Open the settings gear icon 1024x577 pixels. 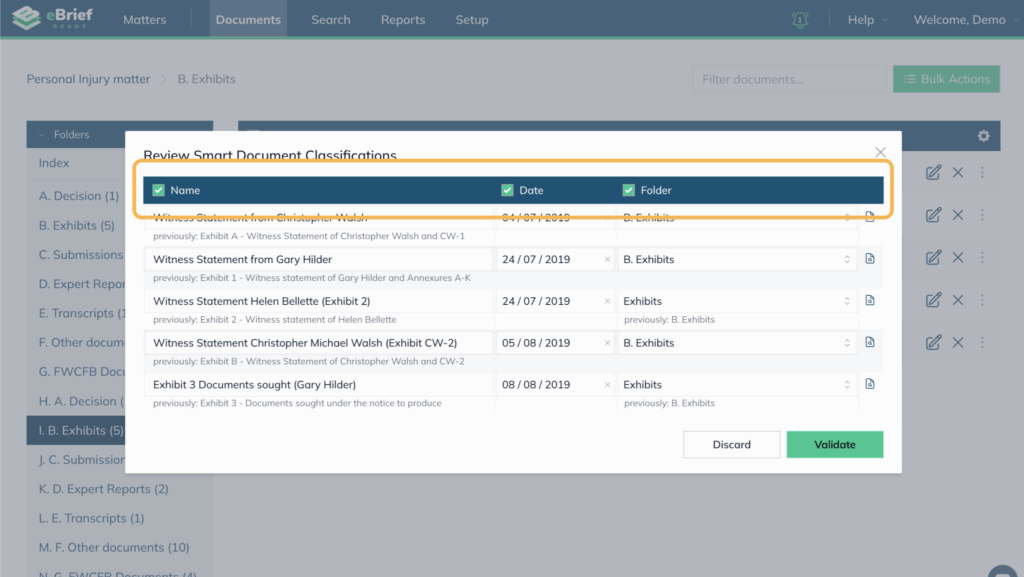(x=983, y=136)
